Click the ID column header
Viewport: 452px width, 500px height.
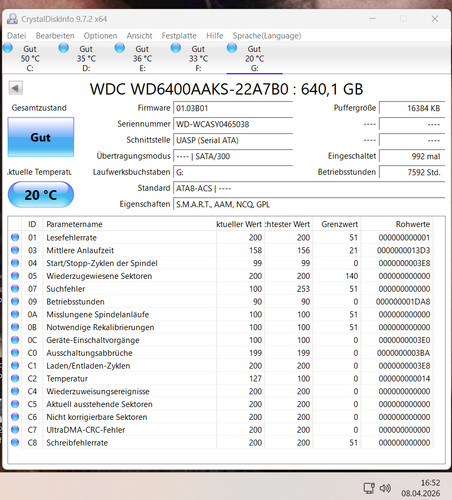click(x=32, y=224)
